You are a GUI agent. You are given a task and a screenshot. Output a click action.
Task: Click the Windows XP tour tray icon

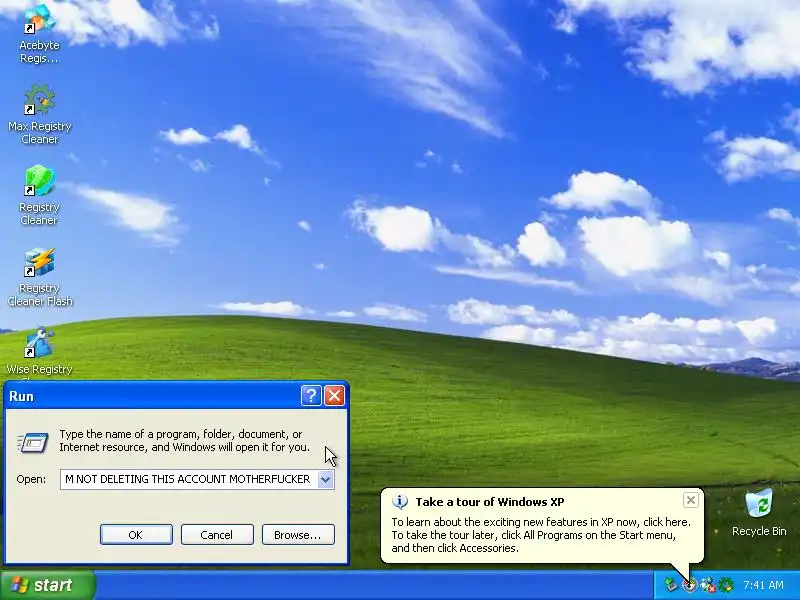click(x=689, y=585)
